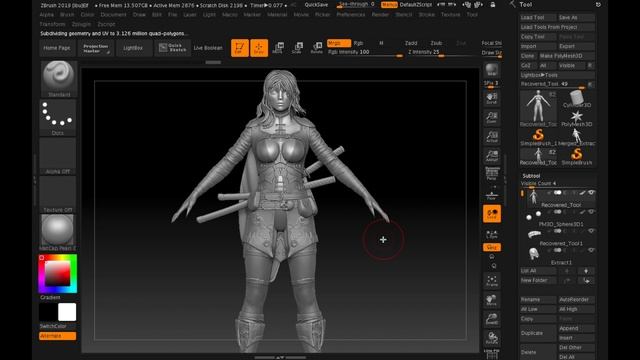Image resolution: width=640 pixels, height=360 pixels.
Task: Click the QuickSave button
Action: coord(316,4)
